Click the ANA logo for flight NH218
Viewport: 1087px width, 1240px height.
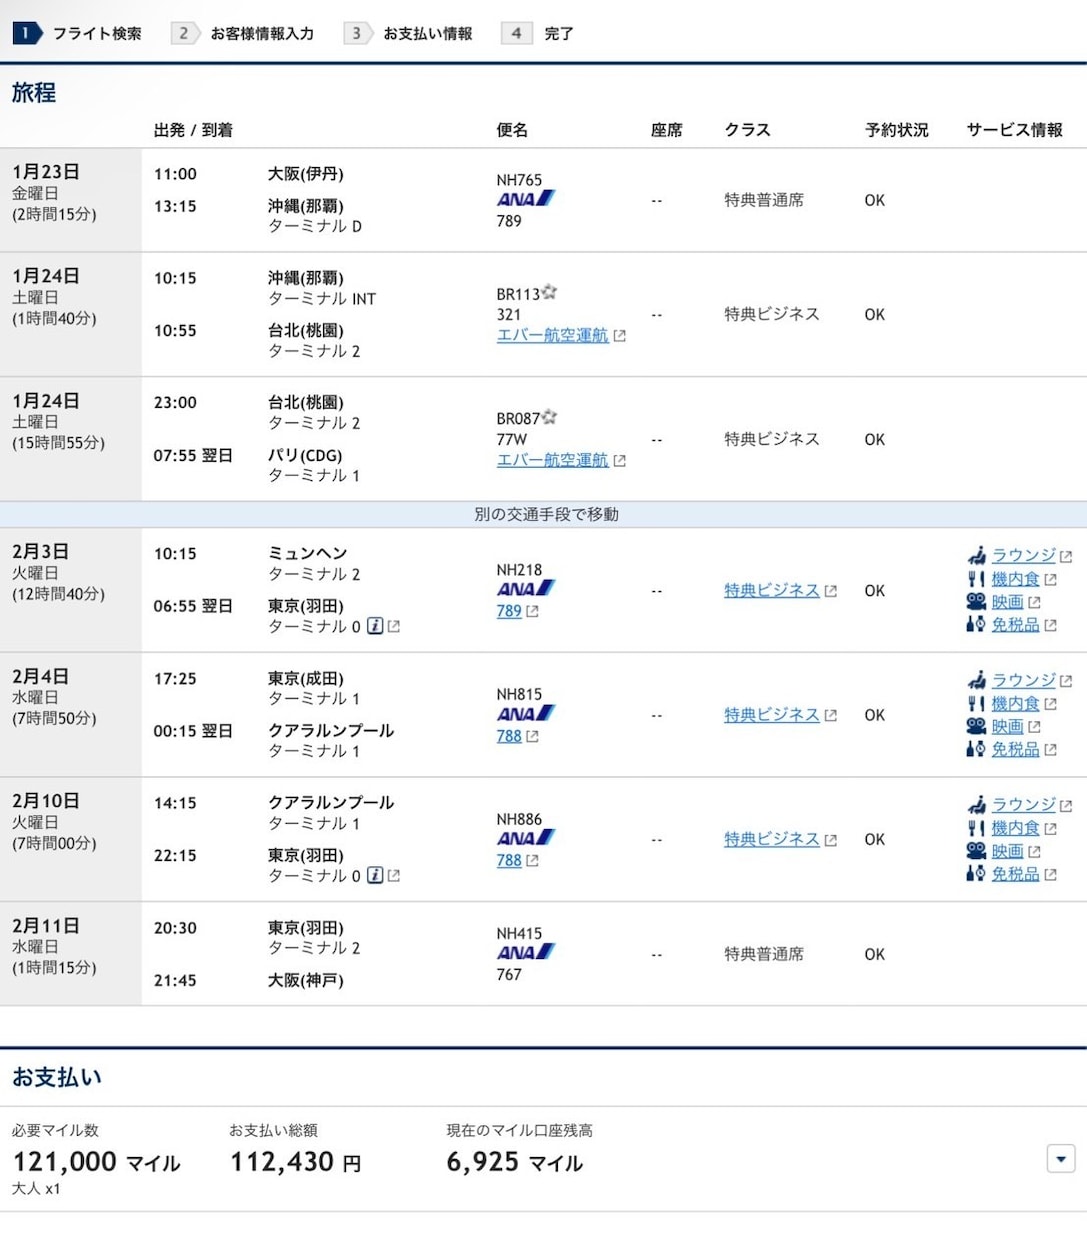tap(526, 590)
